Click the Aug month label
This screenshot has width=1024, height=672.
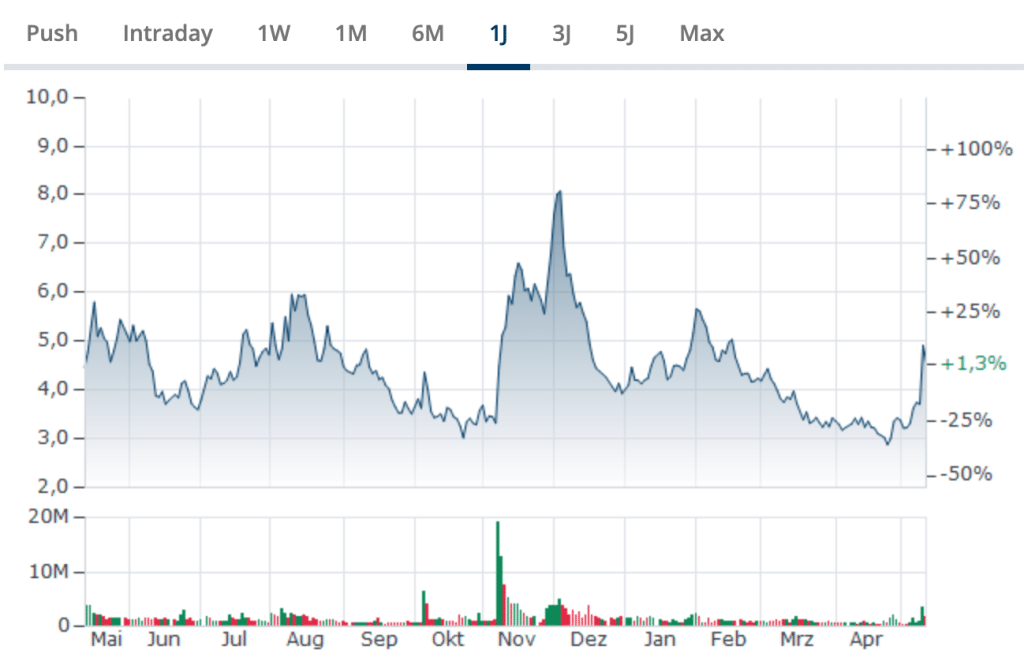pyautogui.click(x=305, y=639)
